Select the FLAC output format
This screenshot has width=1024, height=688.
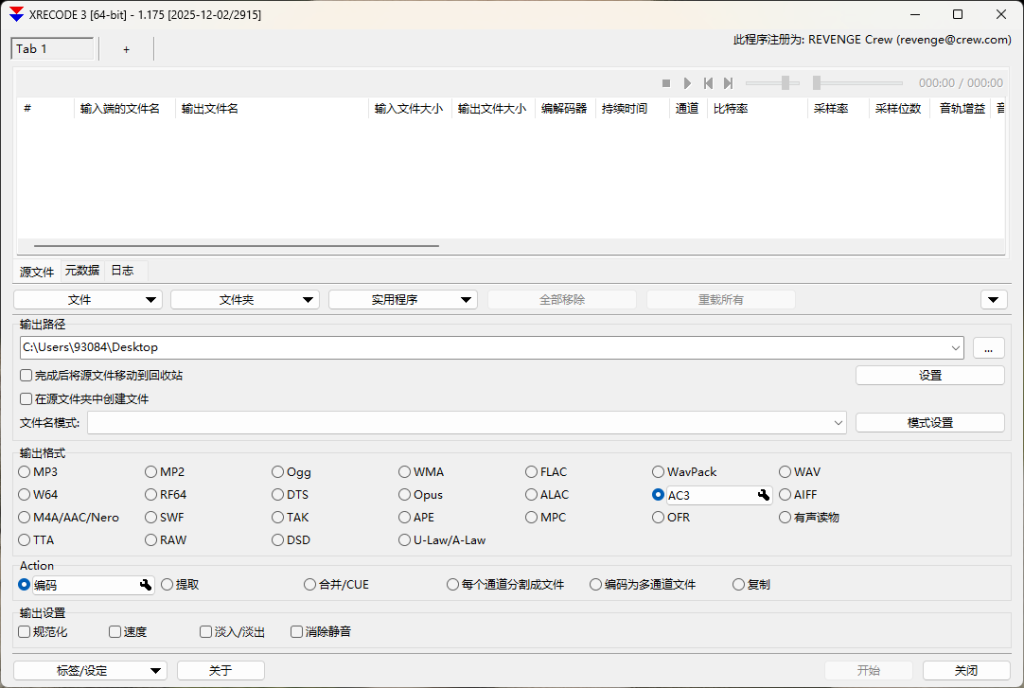[531, 471]
